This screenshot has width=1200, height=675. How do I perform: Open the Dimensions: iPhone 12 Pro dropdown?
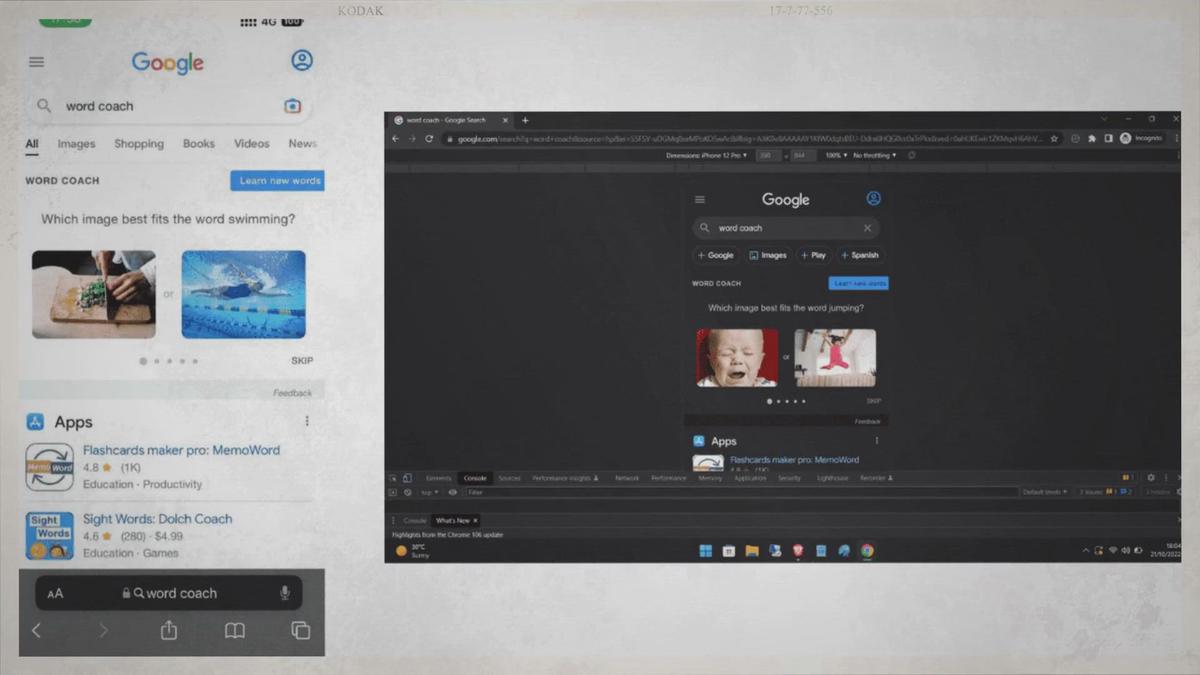(707, 156)
